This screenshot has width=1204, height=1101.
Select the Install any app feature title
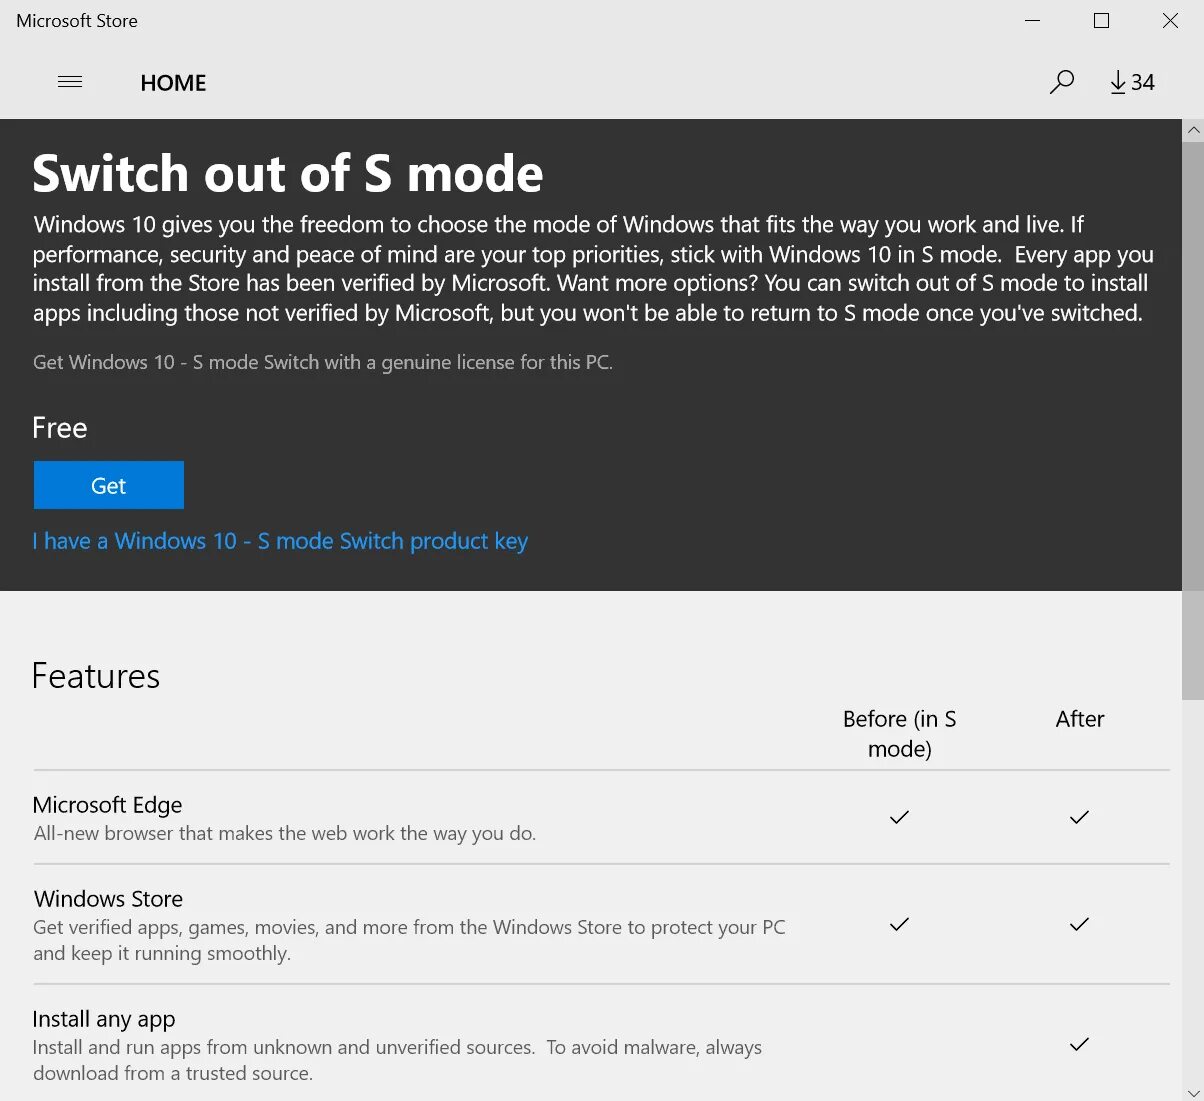104,1019
